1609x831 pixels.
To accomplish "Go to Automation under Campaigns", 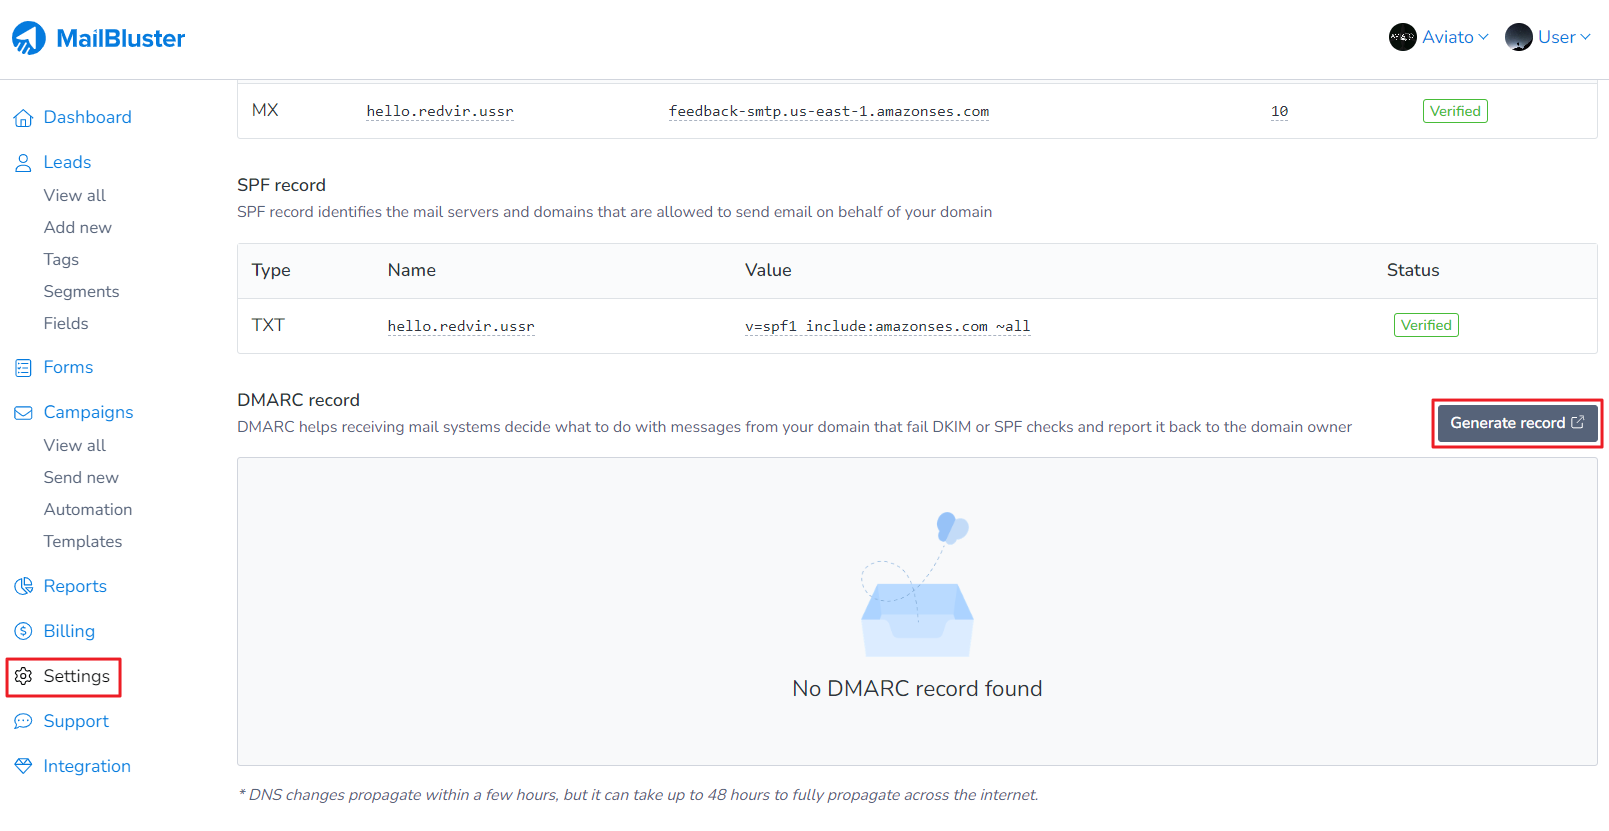I will tap(88, 509).
